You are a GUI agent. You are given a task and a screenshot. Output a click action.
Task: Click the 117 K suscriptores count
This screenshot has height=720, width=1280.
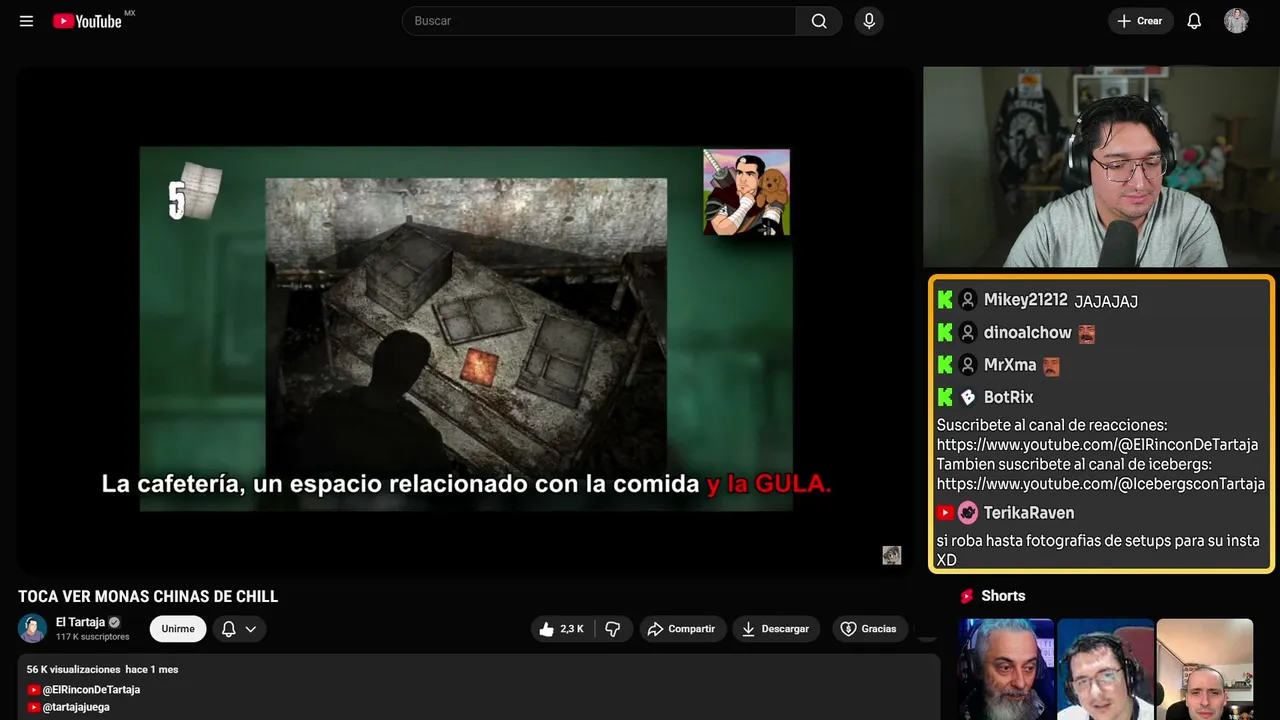click(93, 637)
